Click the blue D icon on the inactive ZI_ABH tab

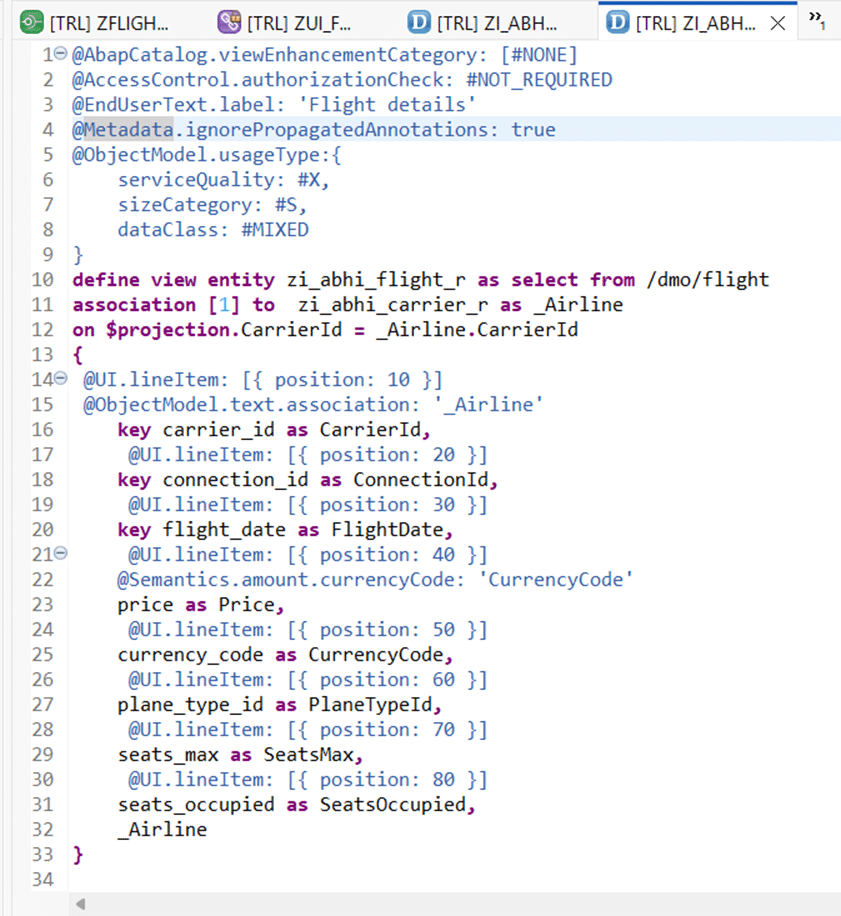(x=420, y=22)
